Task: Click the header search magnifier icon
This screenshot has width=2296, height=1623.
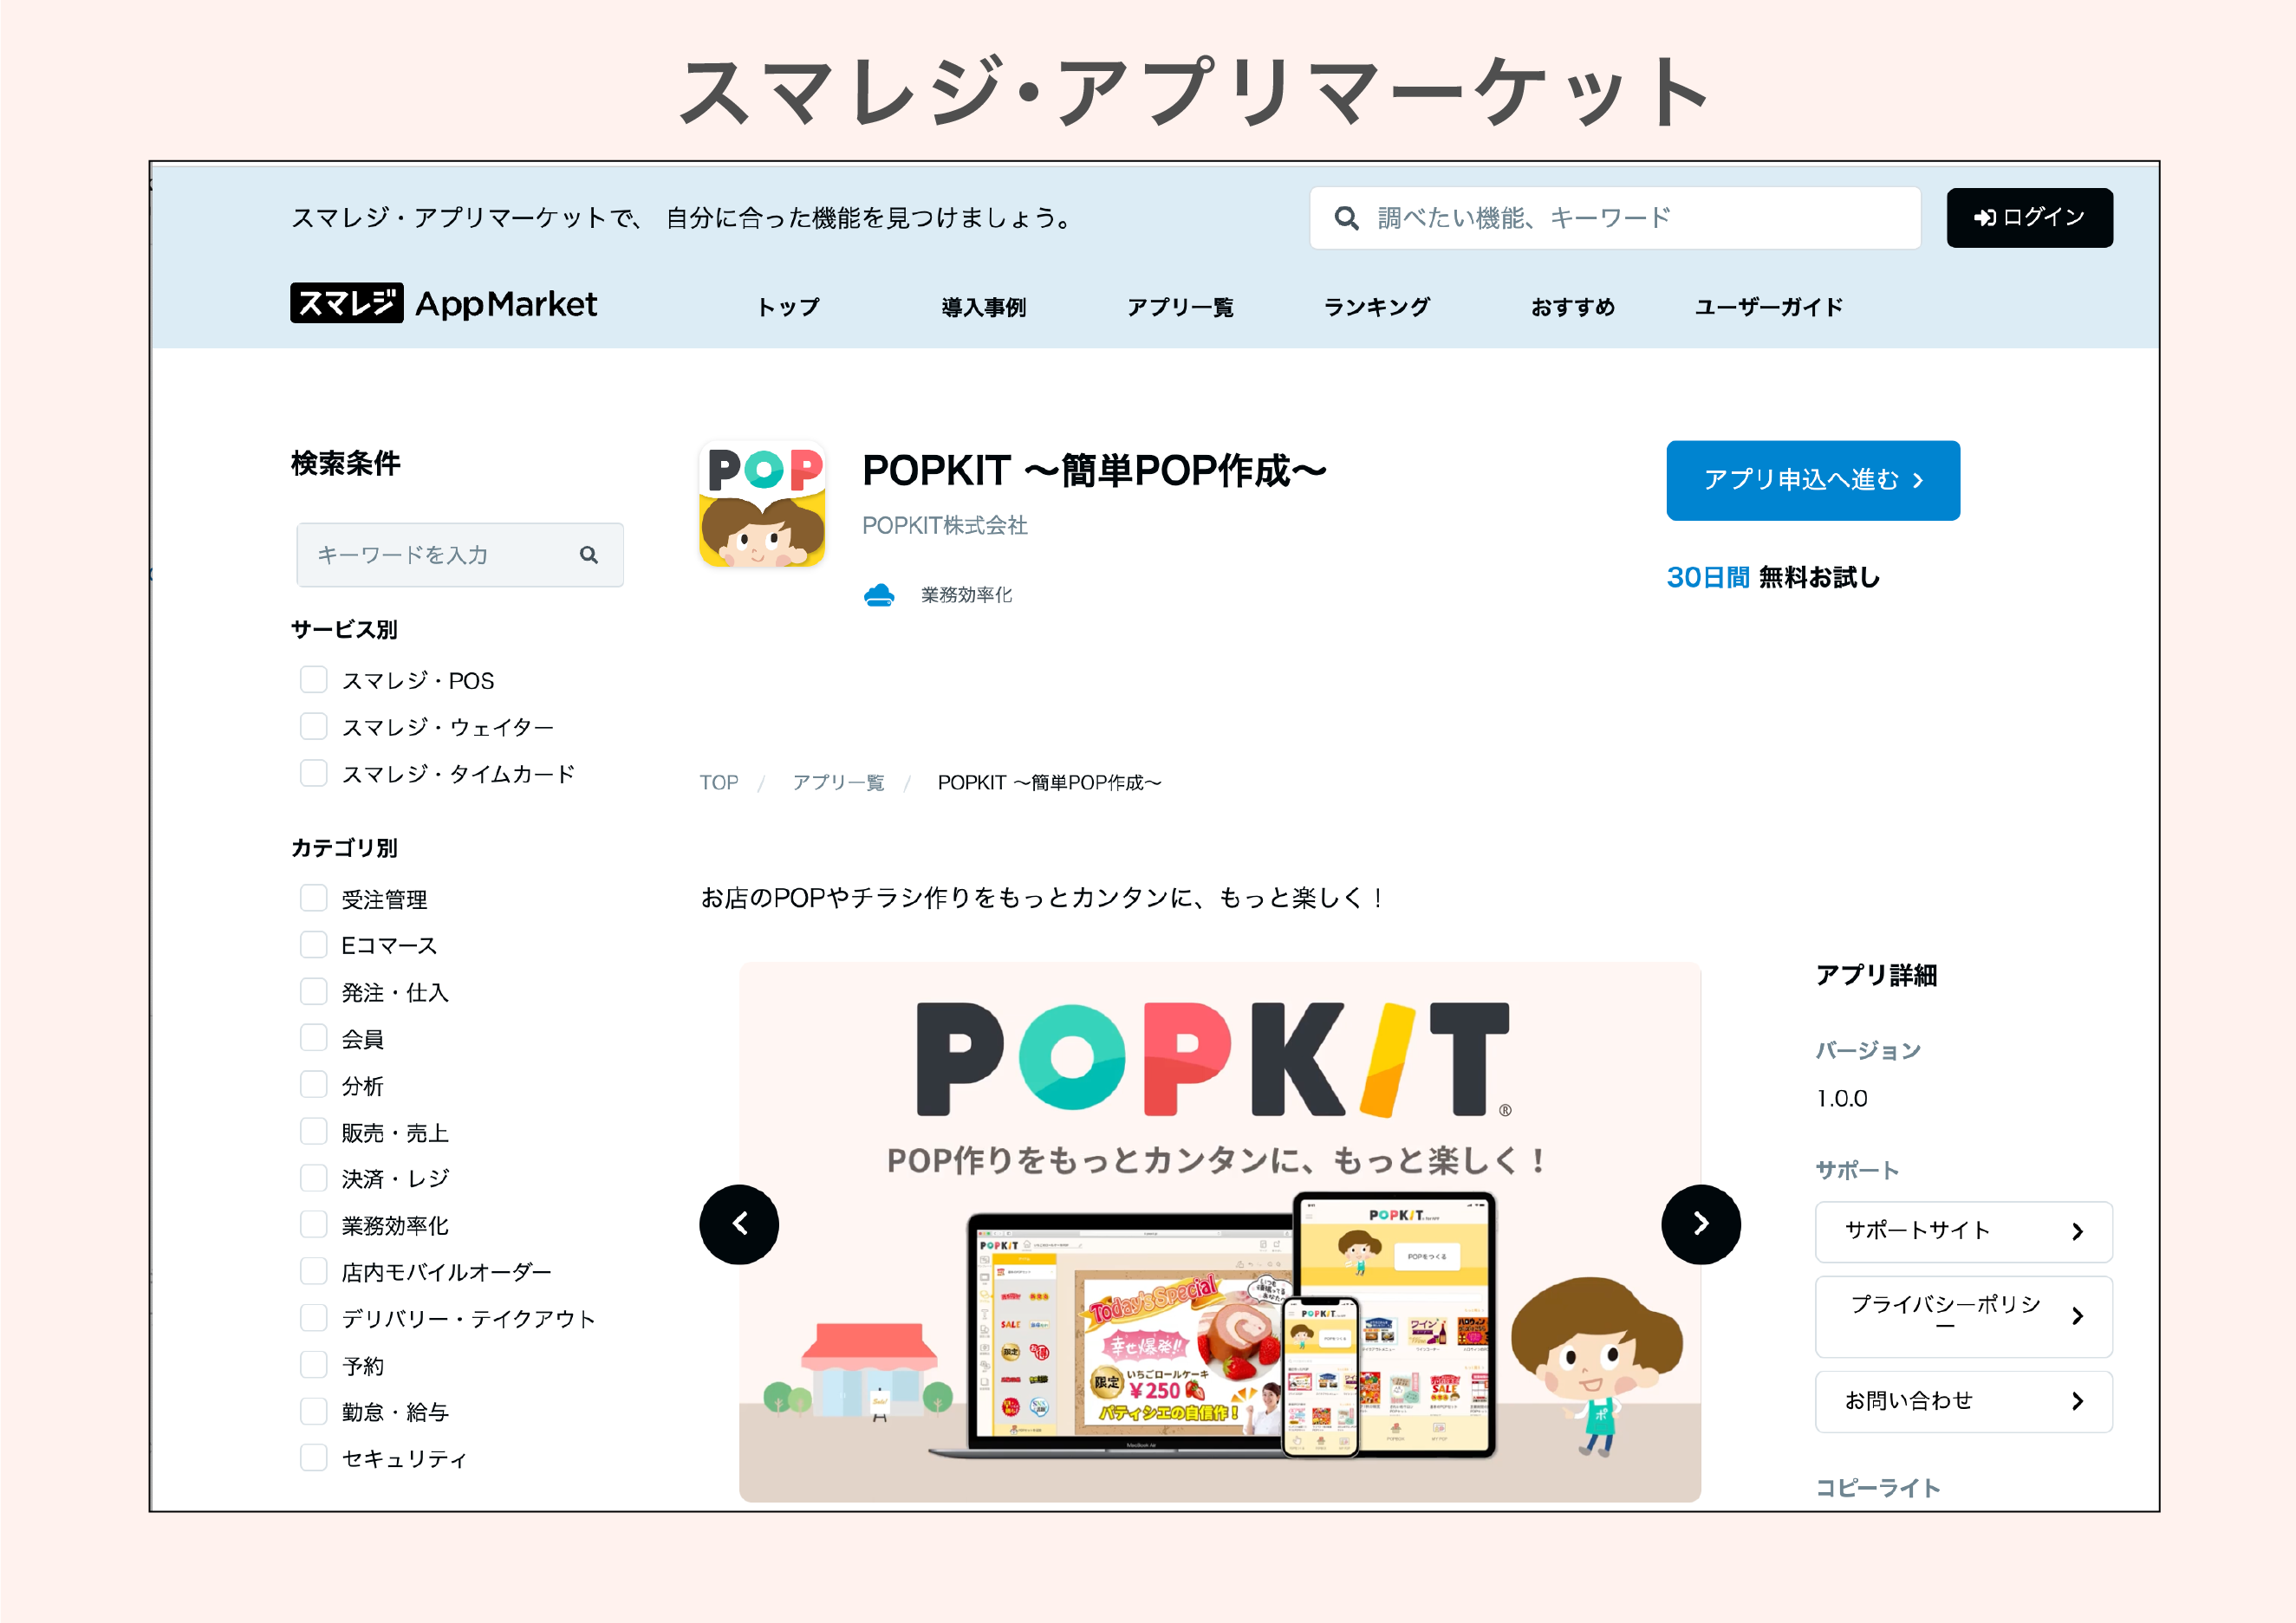Action: click(x=1347, y=218)
